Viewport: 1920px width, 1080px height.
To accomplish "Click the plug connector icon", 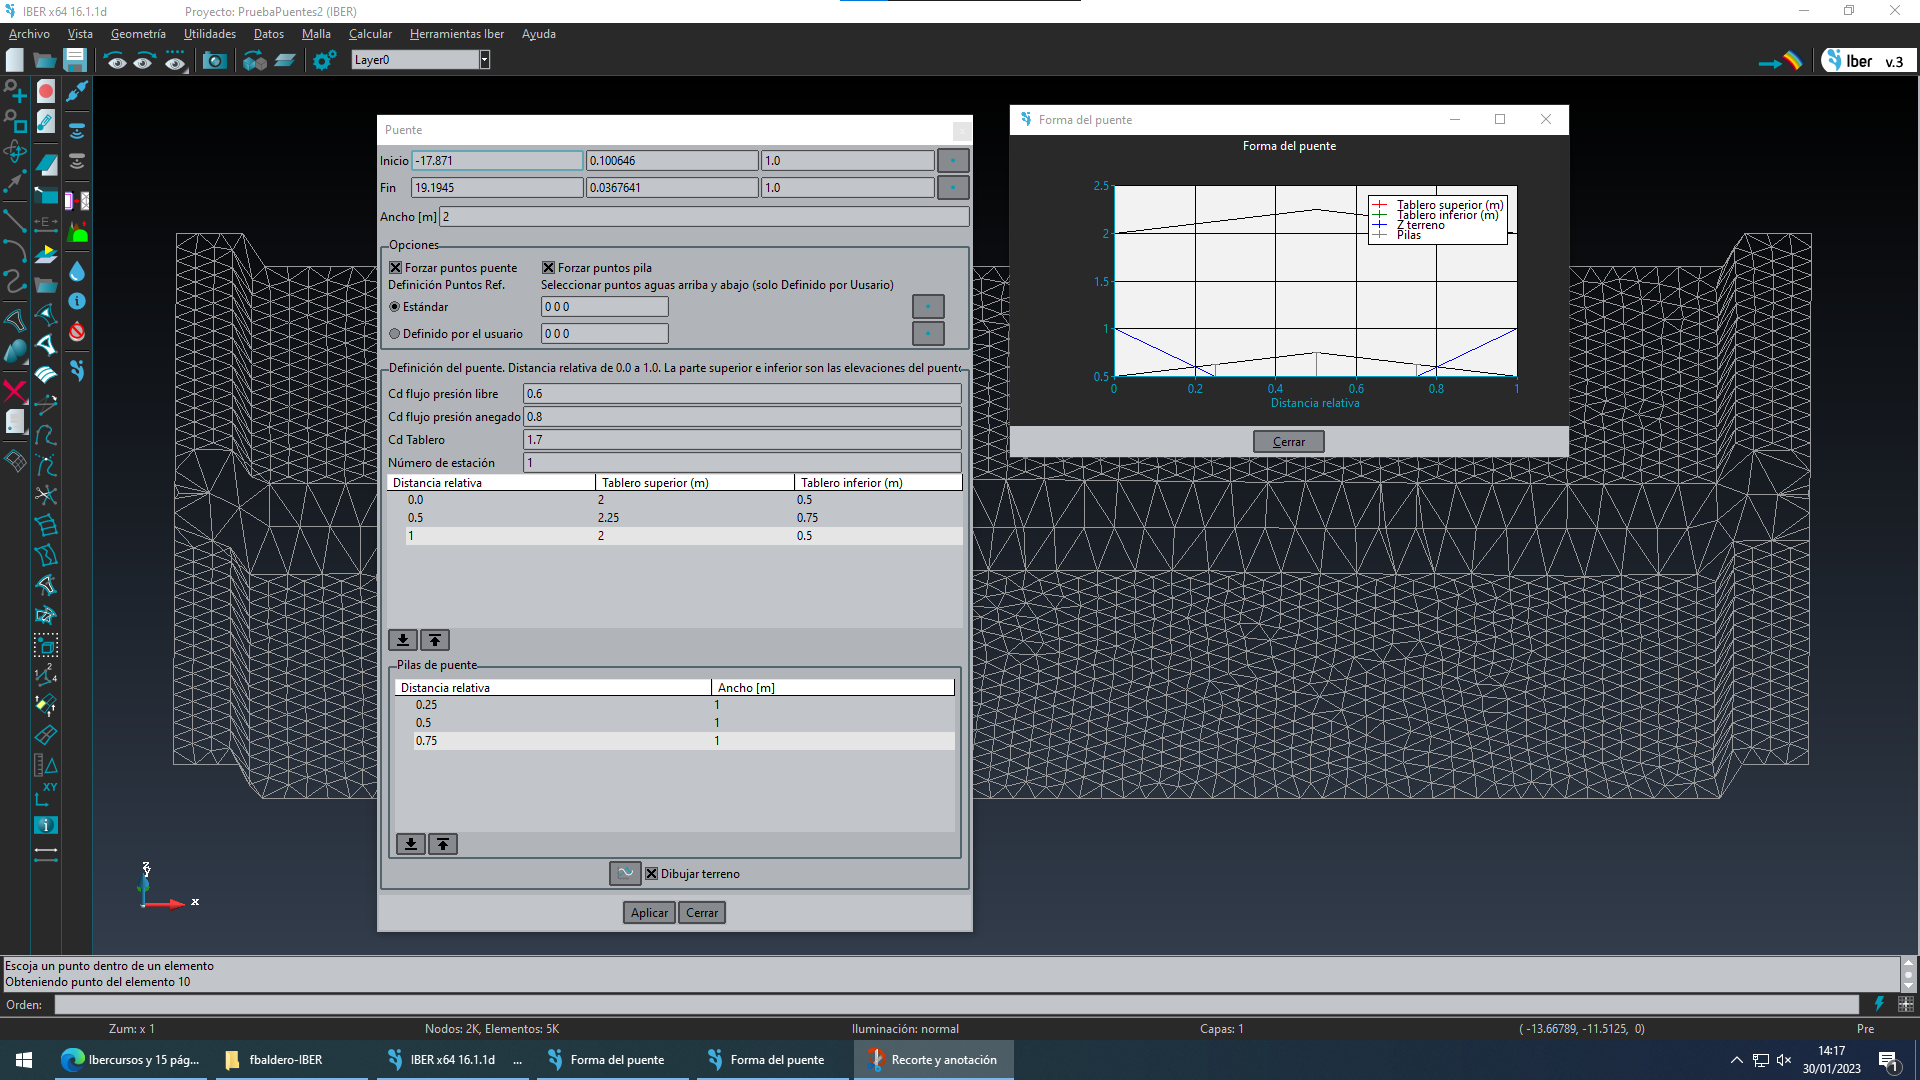I will point(77,92).
